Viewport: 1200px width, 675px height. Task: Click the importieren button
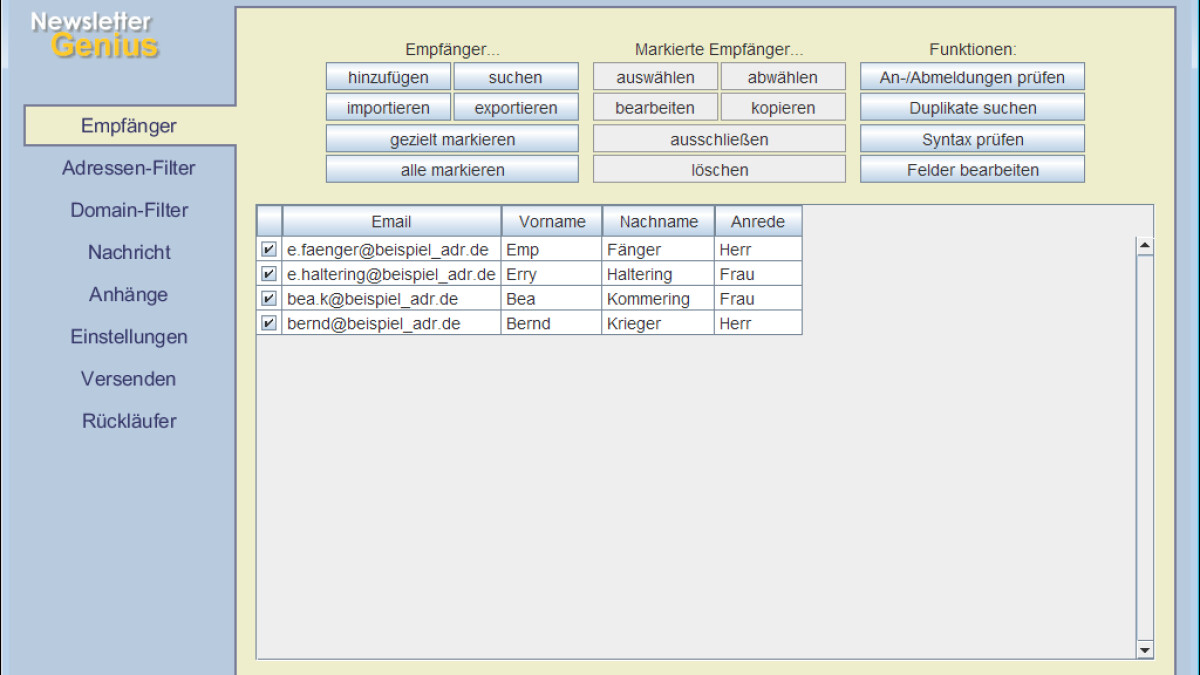[388, 108]
